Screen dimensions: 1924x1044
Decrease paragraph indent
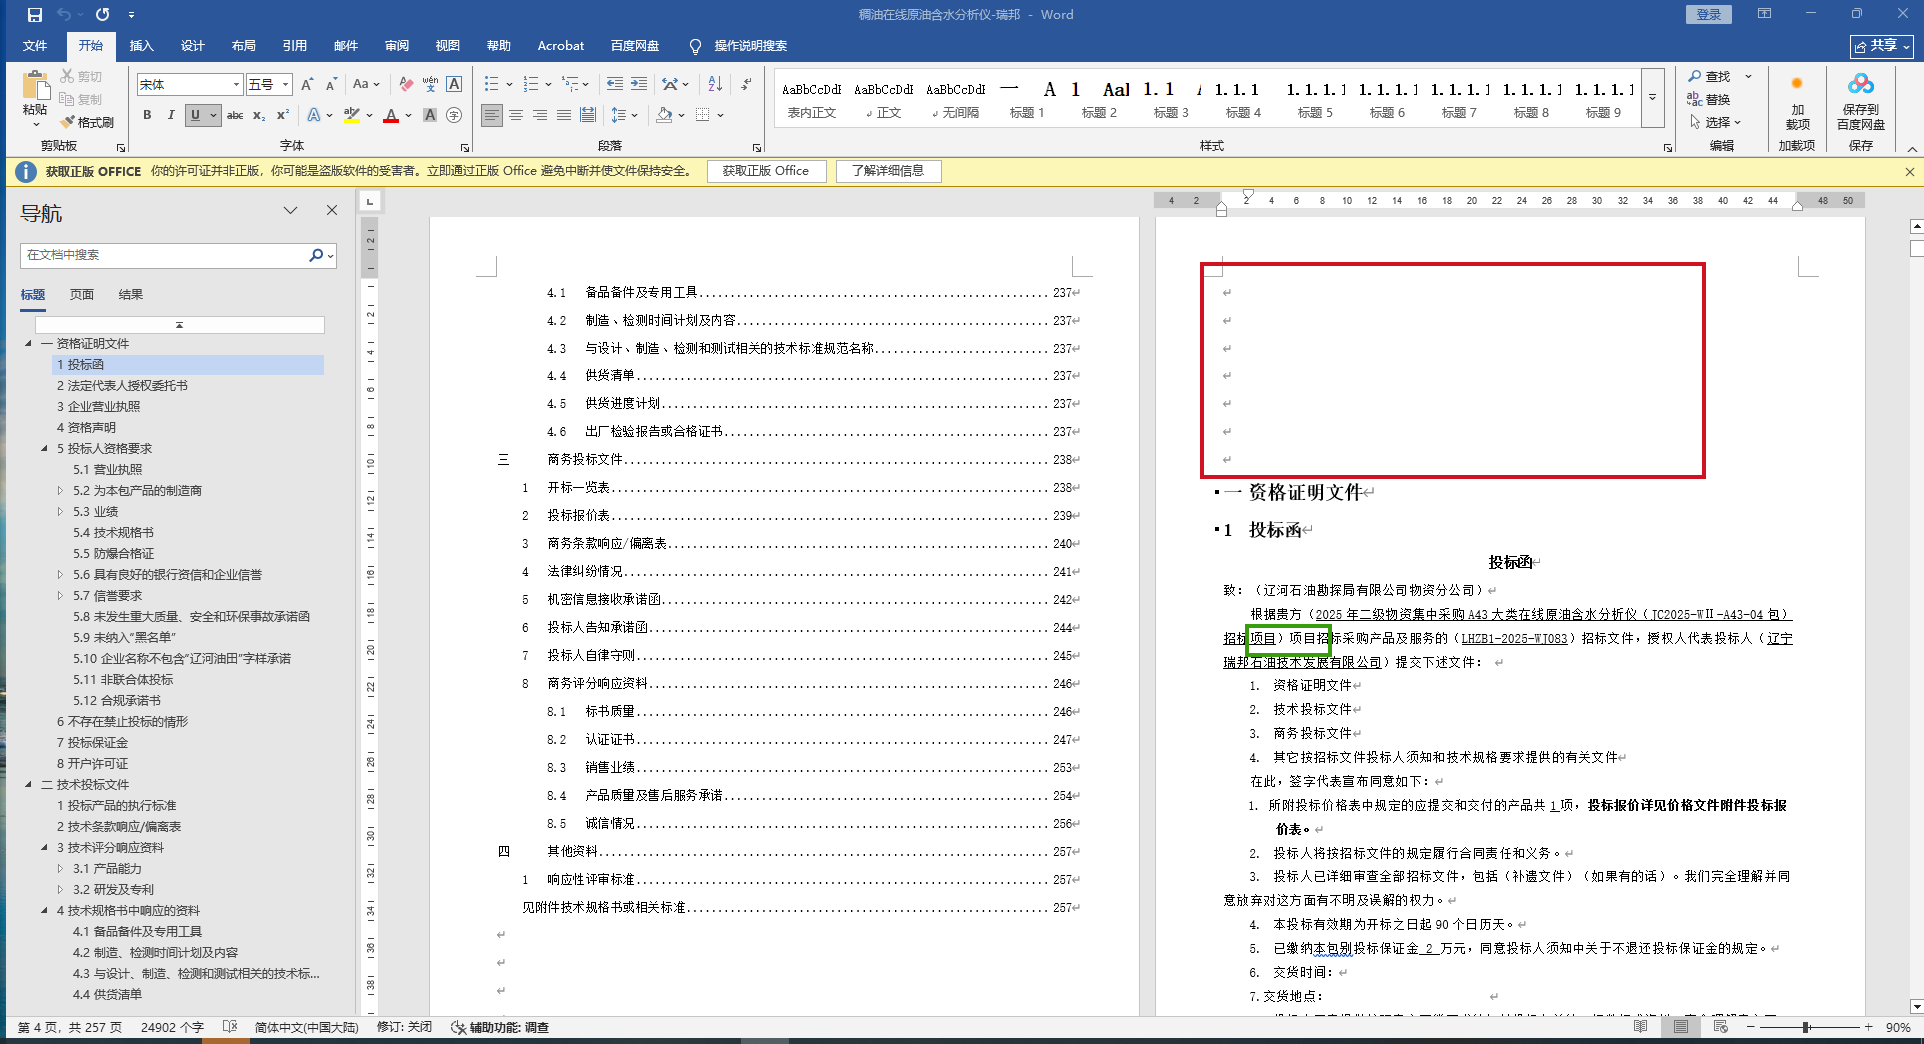(615, 84)
